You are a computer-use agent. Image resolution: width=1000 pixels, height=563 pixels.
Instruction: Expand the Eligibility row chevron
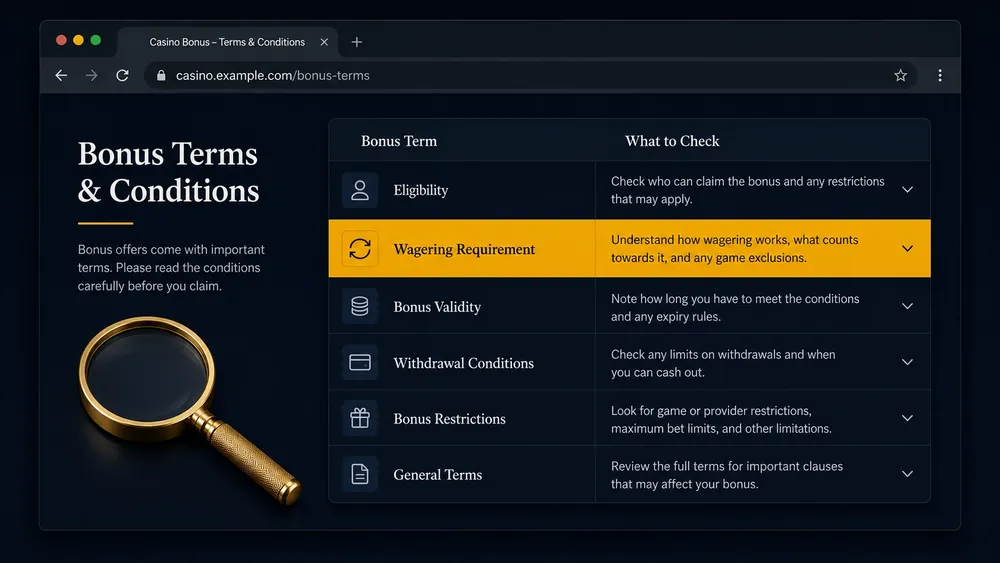click(x=908, y=189)
